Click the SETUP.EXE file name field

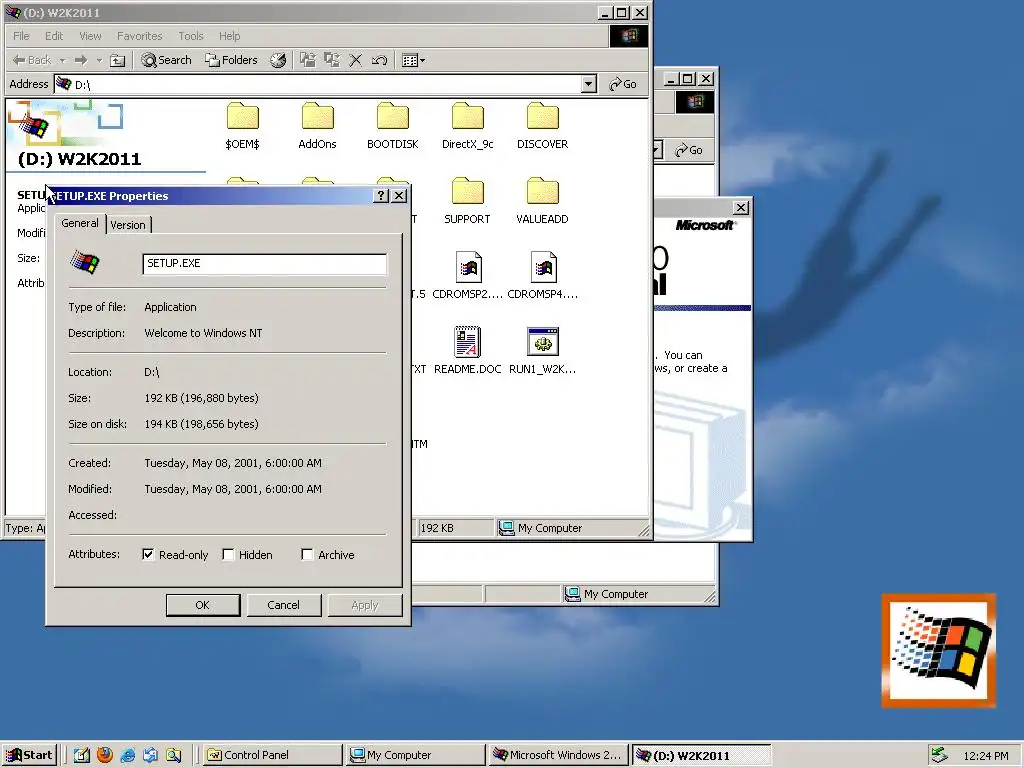pos(264,264)
